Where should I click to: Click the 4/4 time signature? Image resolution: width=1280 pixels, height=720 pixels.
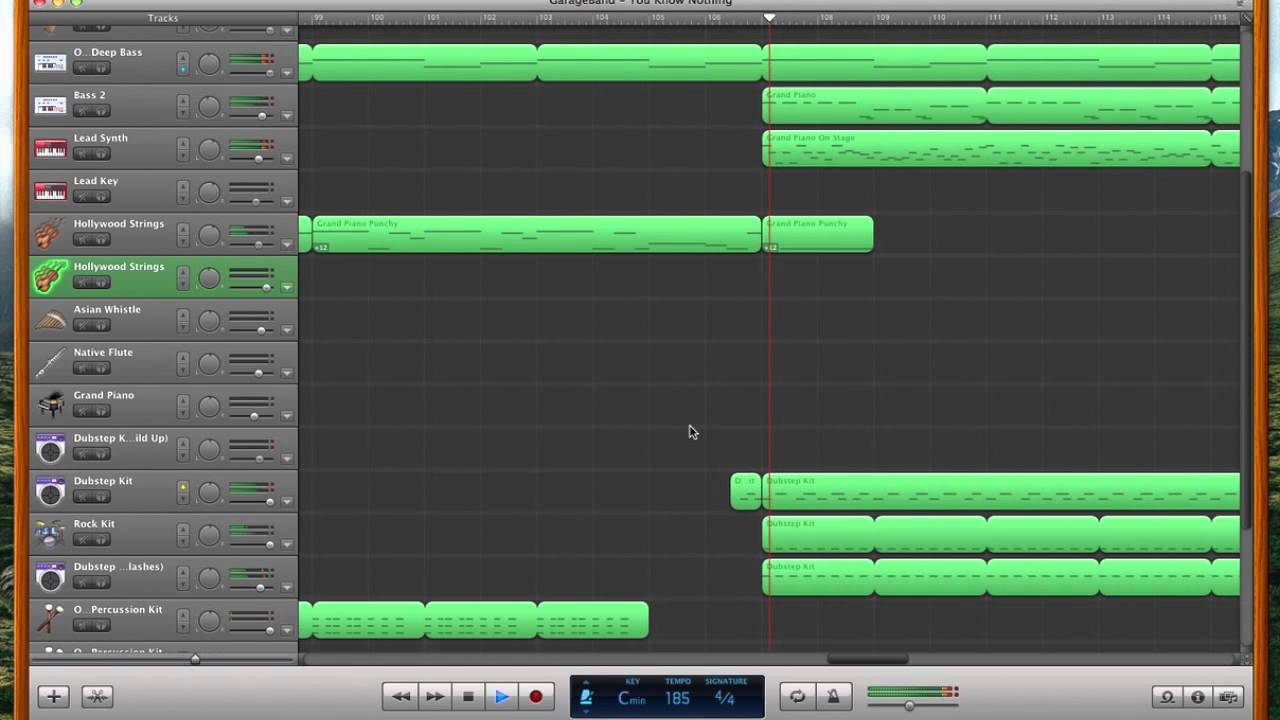pyautogui.click(x=725, y=699)
